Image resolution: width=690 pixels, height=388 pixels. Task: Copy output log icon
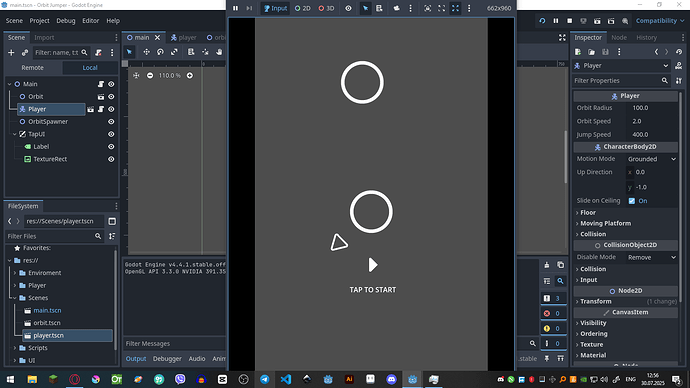(x=560, y=265)
